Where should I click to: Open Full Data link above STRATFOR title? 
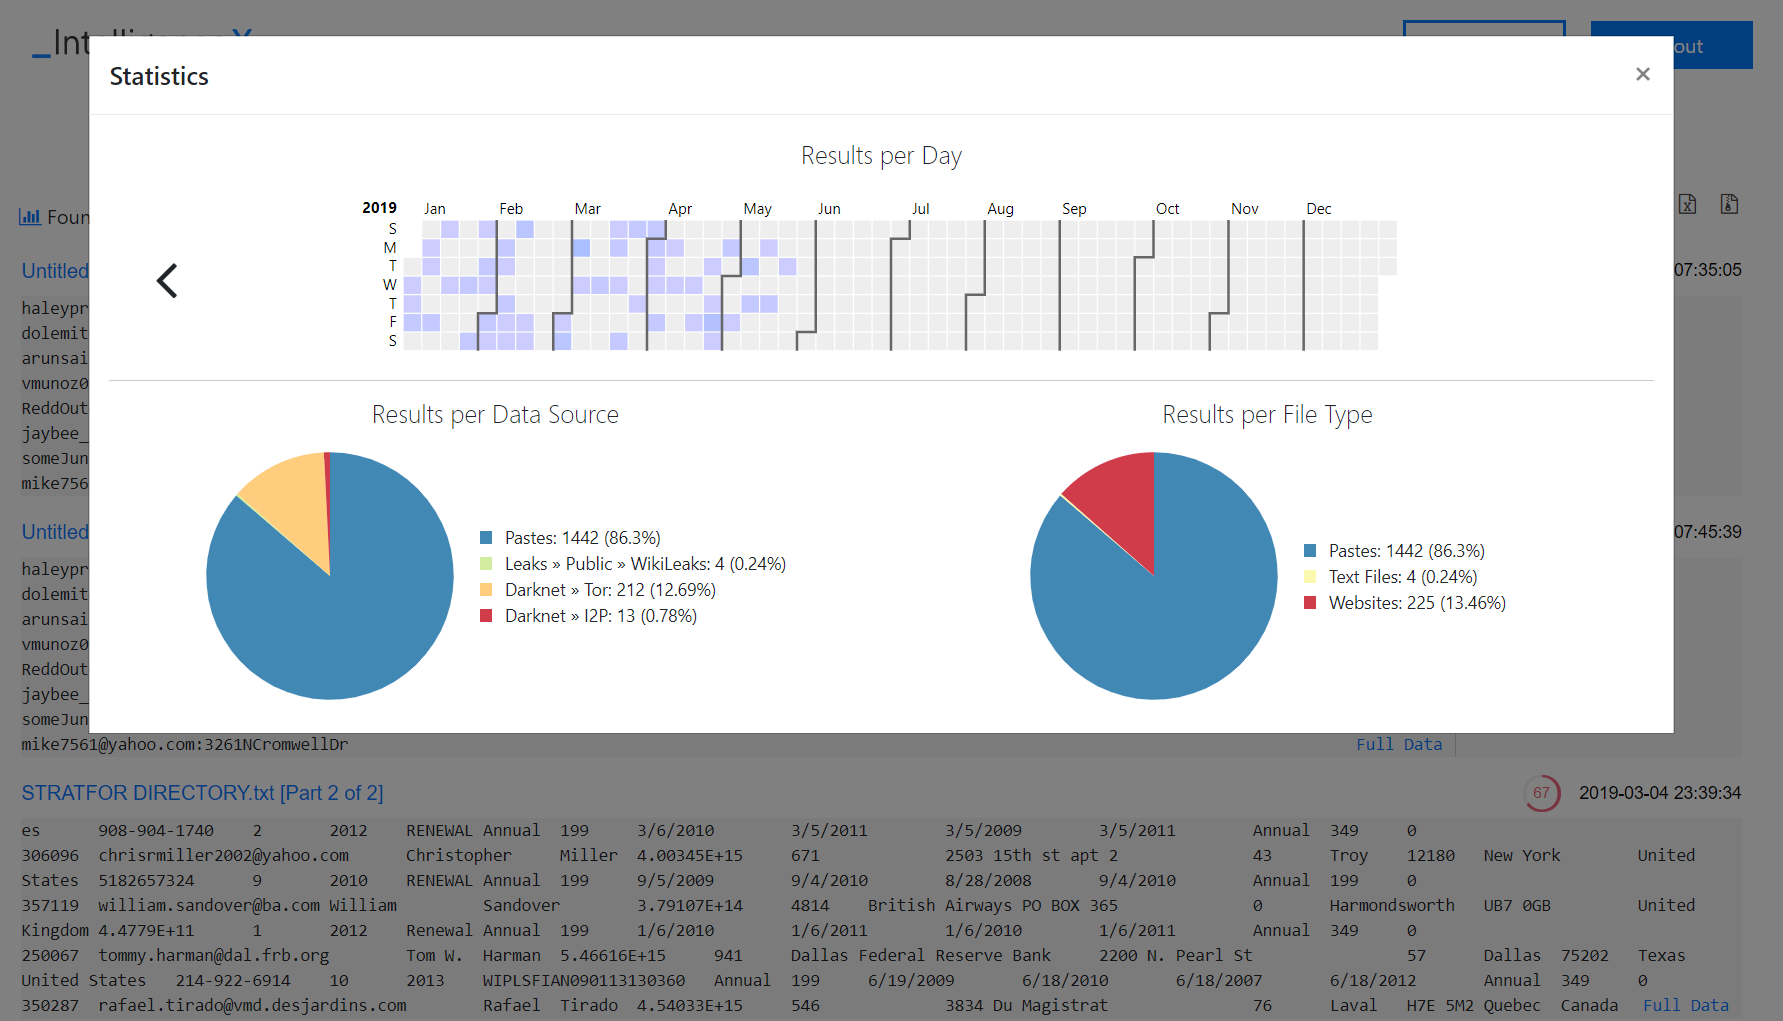[x=1398, y=744]
